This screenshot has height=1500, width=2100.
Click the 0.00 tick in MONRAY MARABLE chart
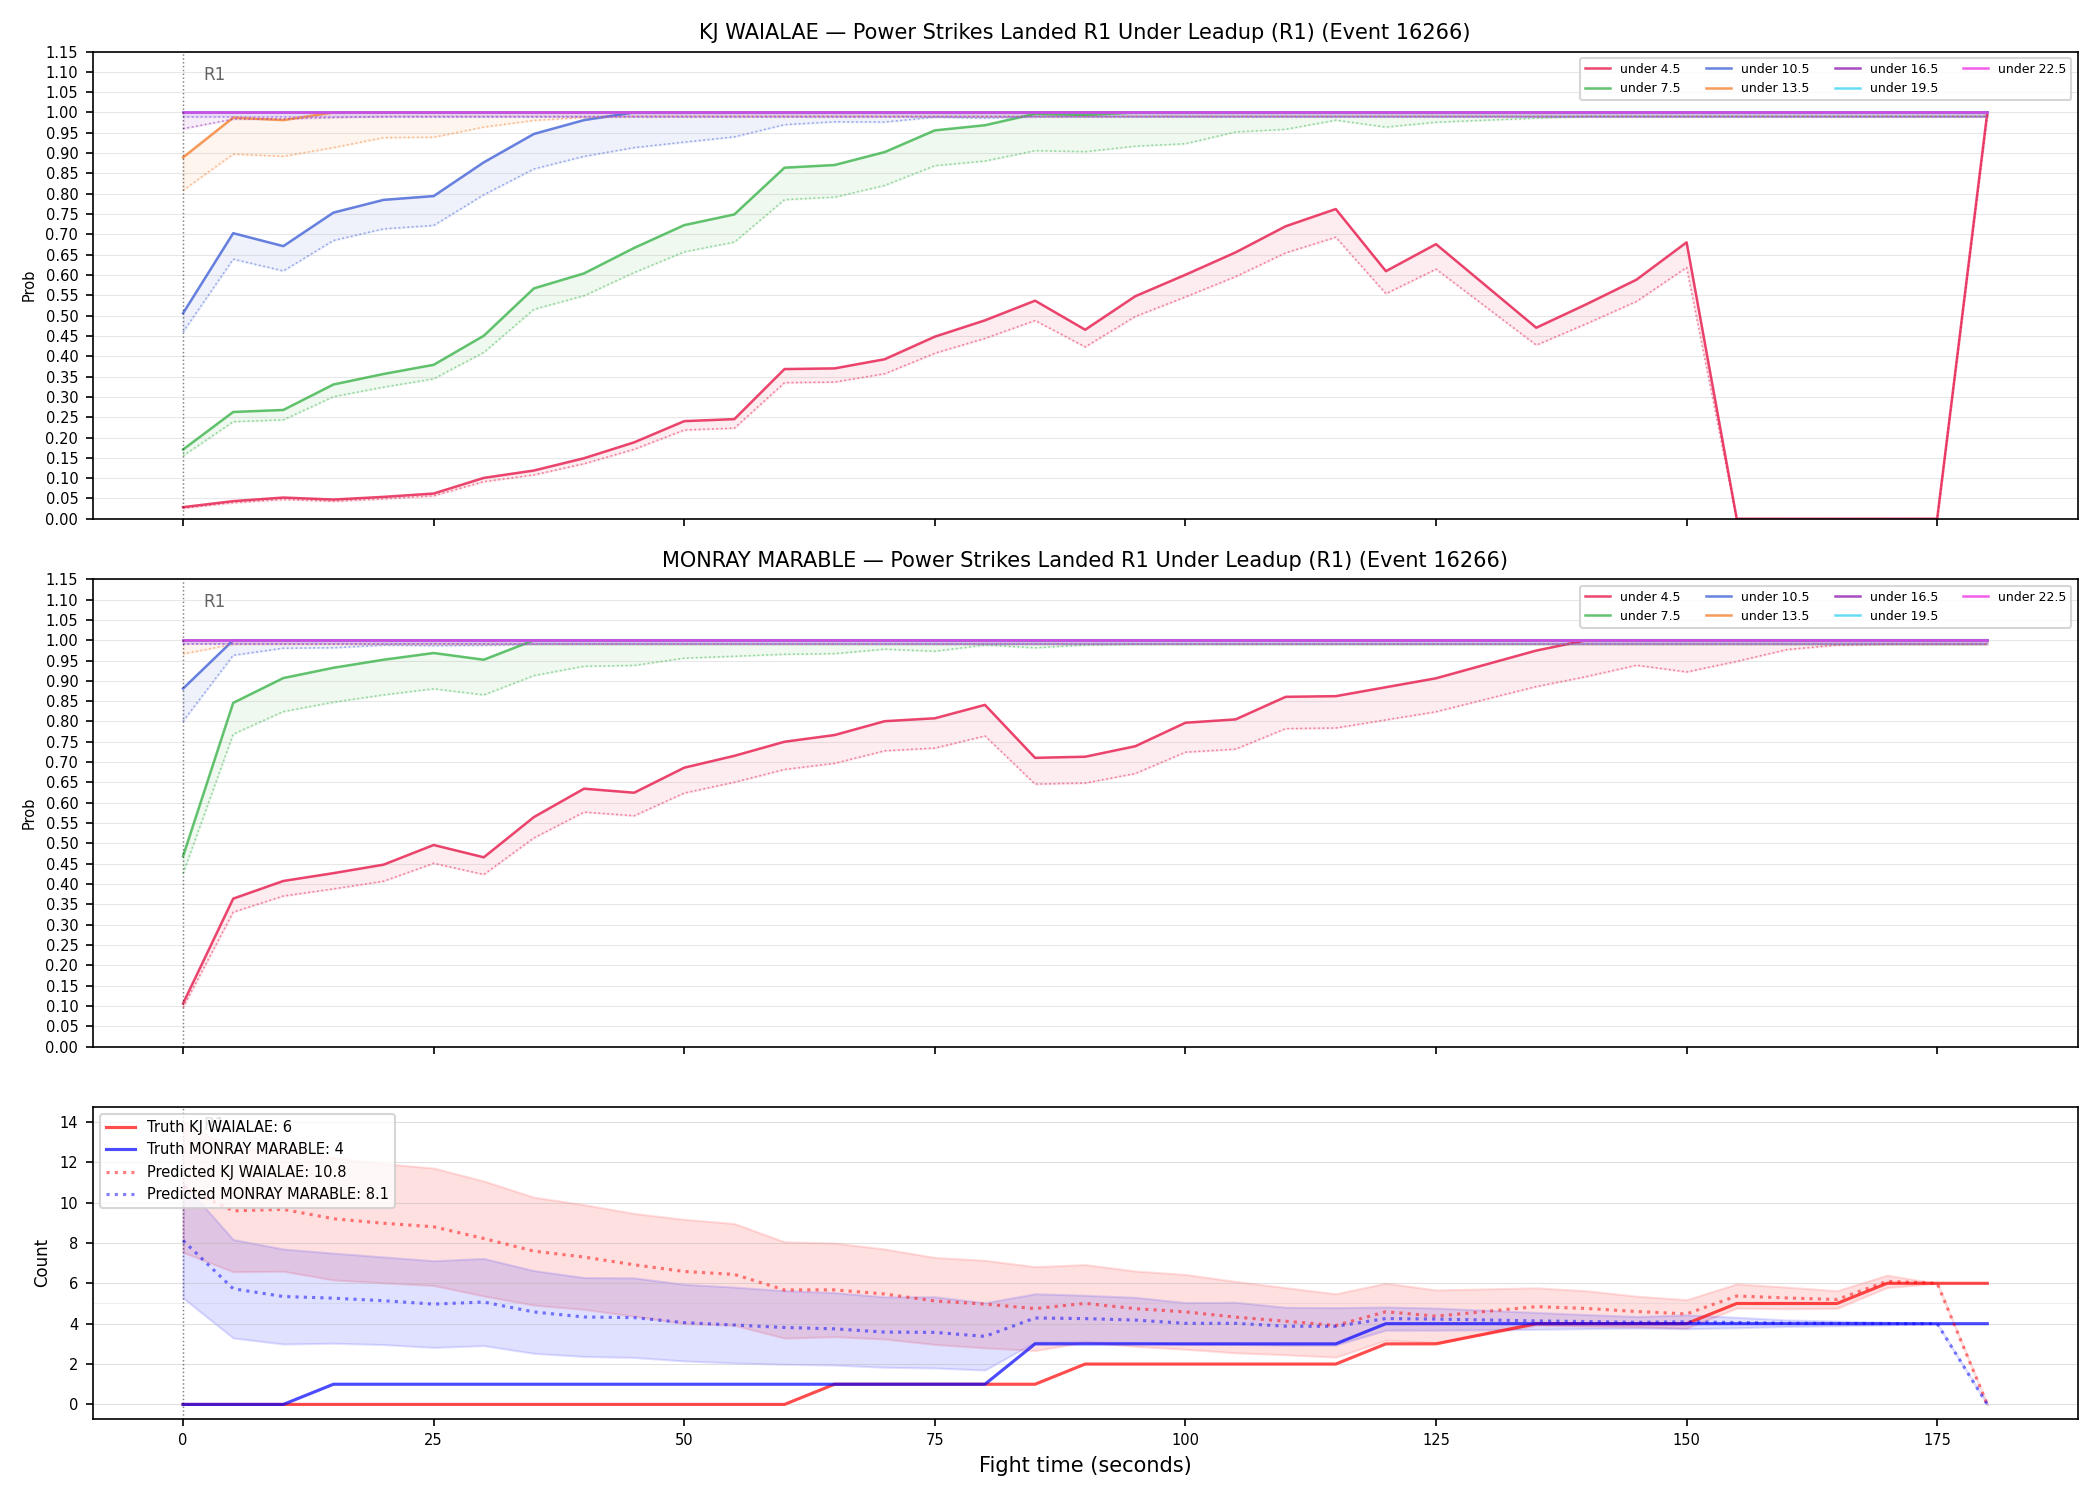coord(62,1047)
